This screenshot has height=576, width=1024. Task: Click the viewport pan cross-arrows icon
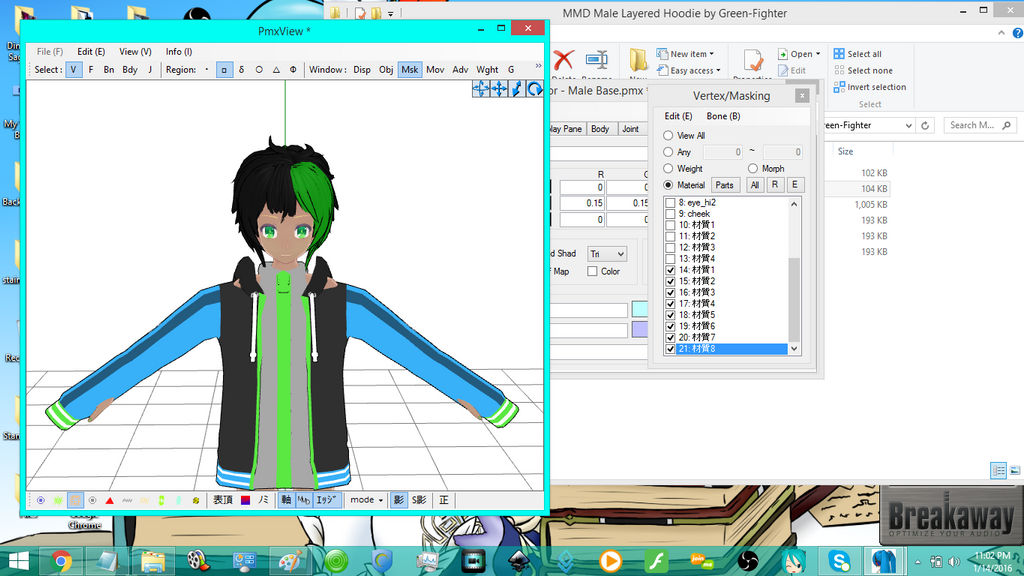point(499,89)
